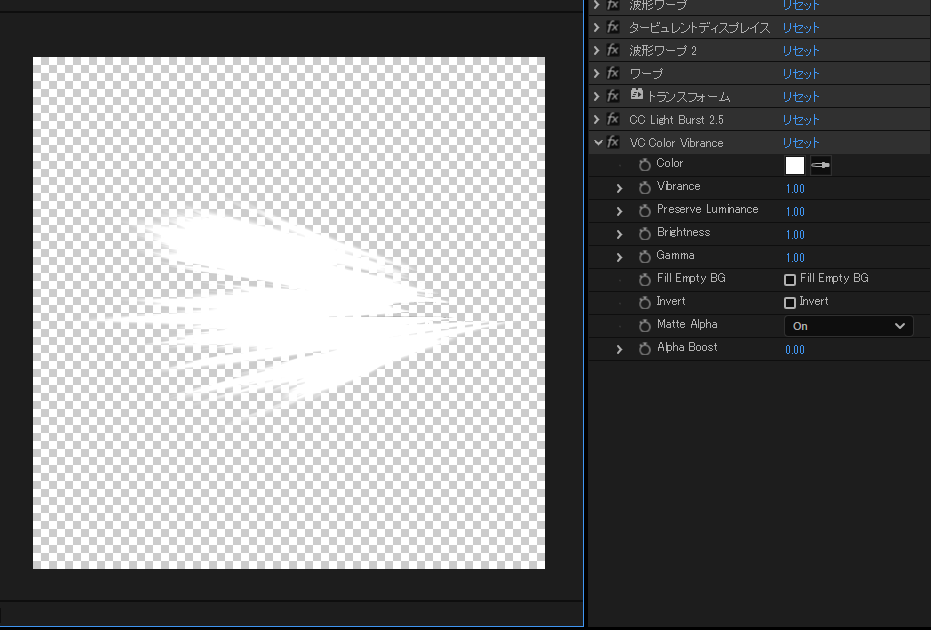Viewport: 931px width, 630px height.
Task: Click the Alpha Boost value 0.00
Action: 795,350
